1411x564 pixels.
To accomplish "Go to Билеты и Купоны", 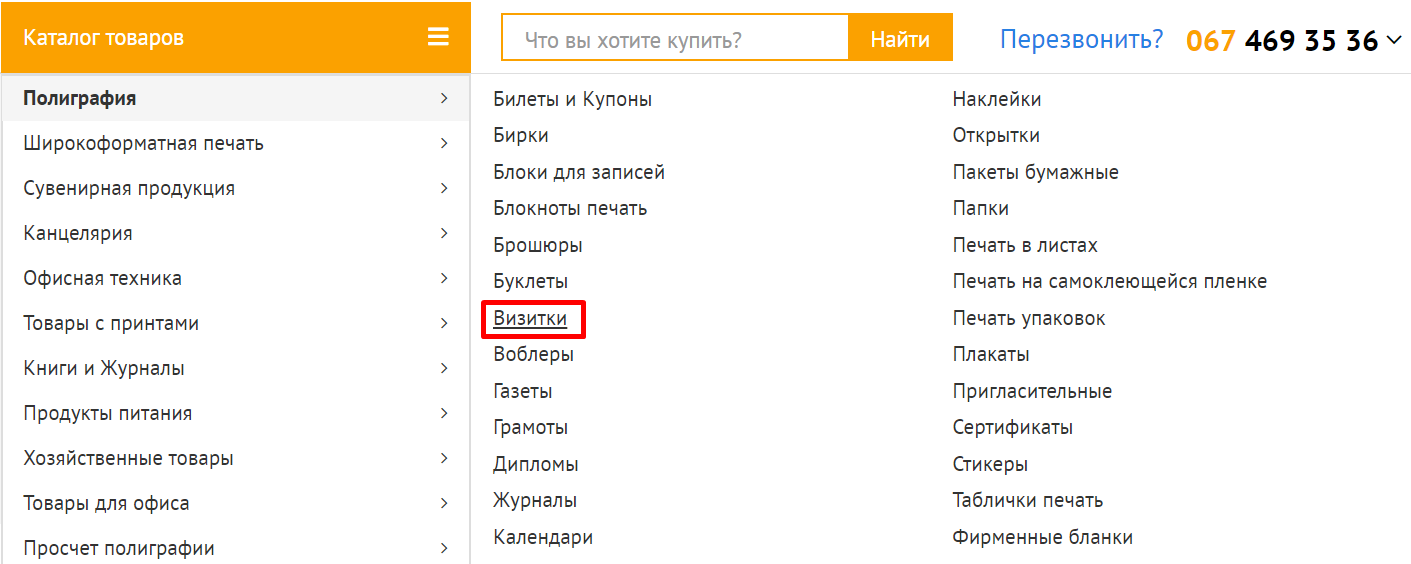I will click(572, 99).
